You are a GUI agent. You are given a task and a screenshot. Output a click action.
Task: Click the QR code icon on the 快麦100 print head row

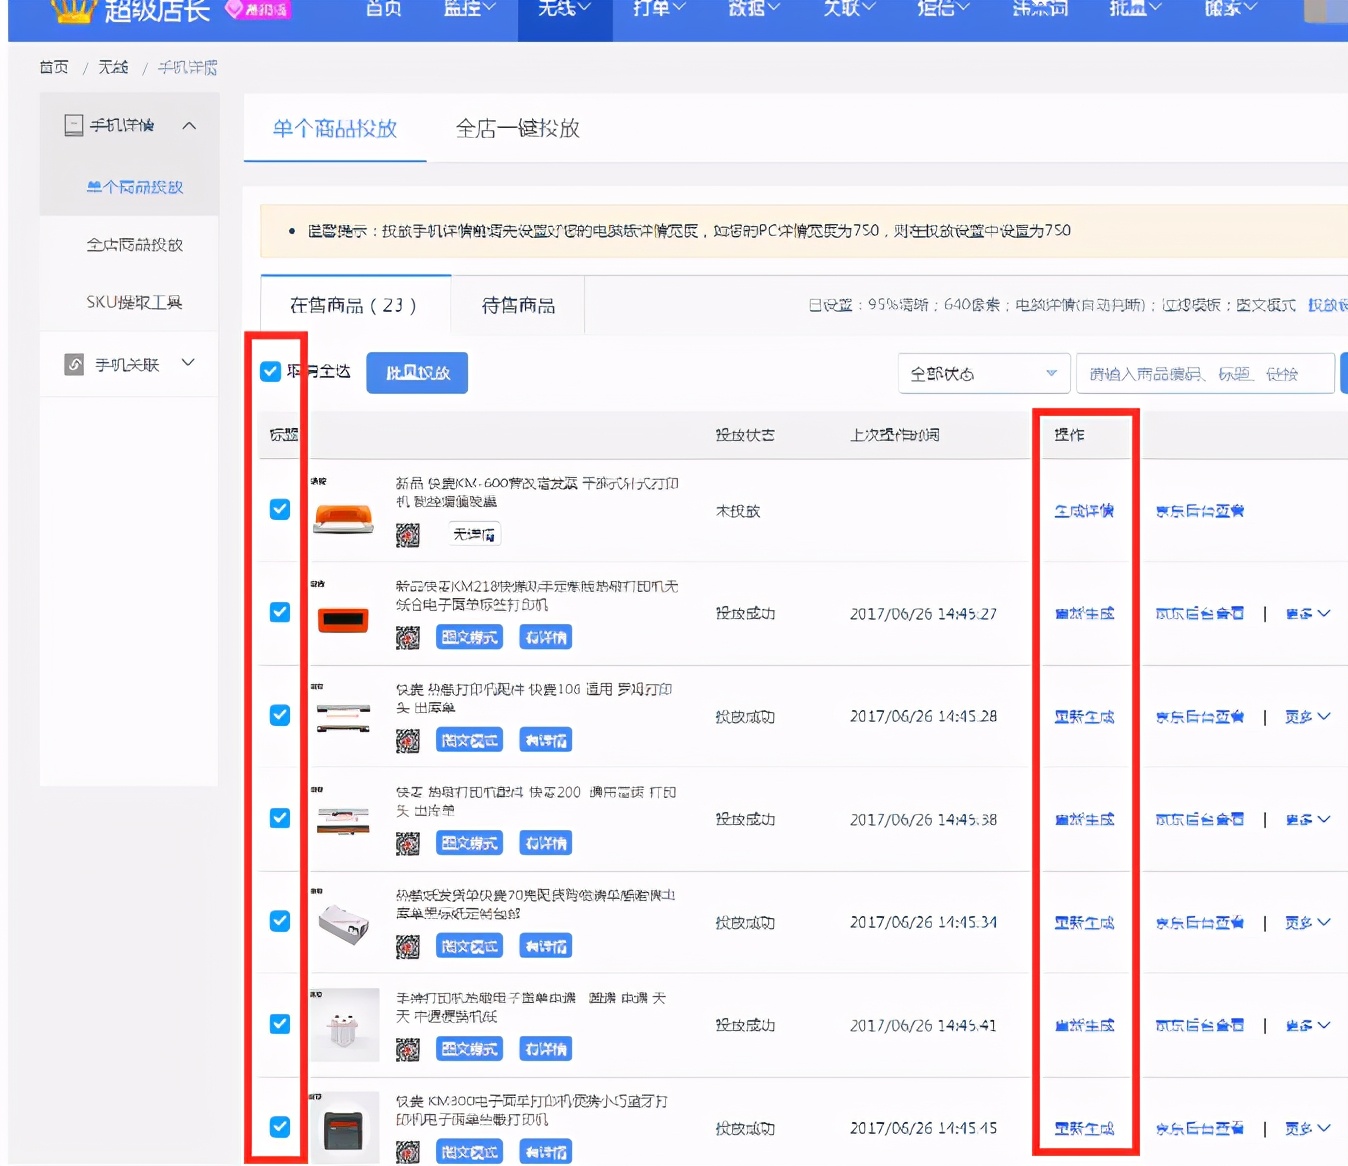[407, 740]
